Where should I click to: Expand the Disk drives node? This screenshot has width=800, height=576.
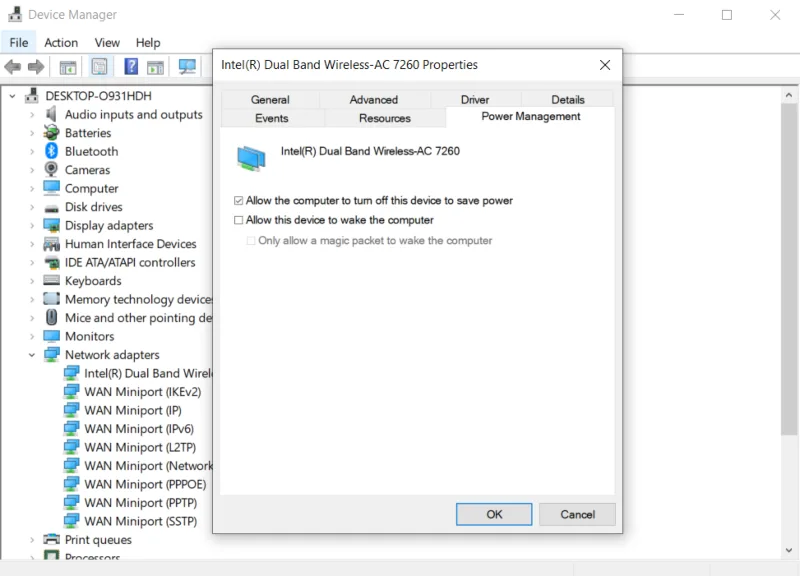click(x=32, y=207)
